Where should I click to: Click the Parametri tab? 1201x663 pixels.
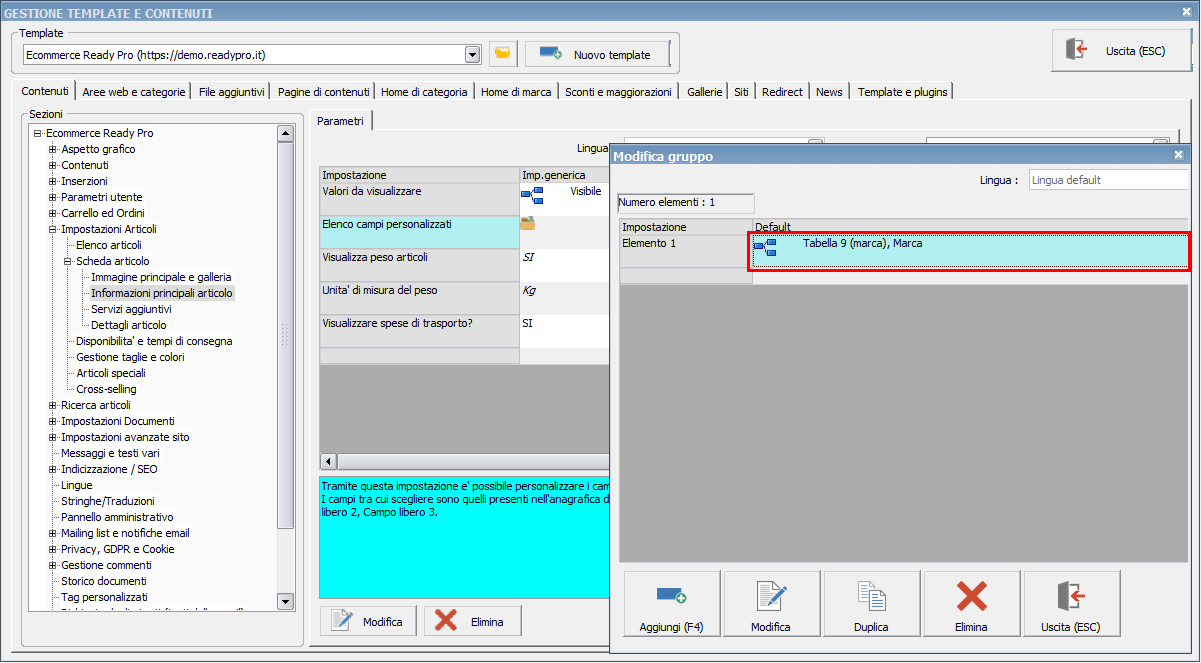click(x=340, y=121)
